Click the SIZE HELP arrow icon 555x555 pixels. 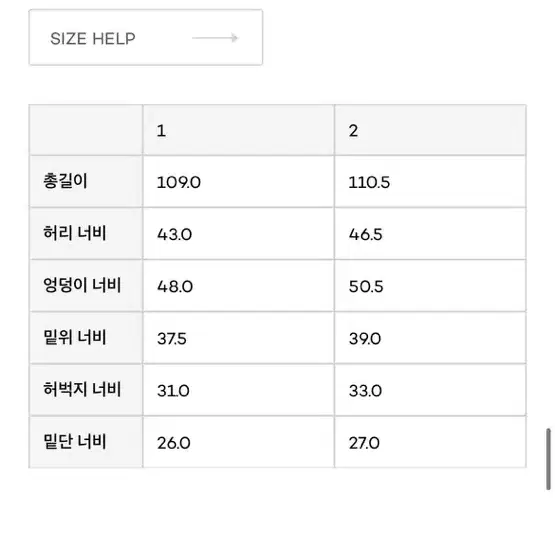click(x=215, y=38)
